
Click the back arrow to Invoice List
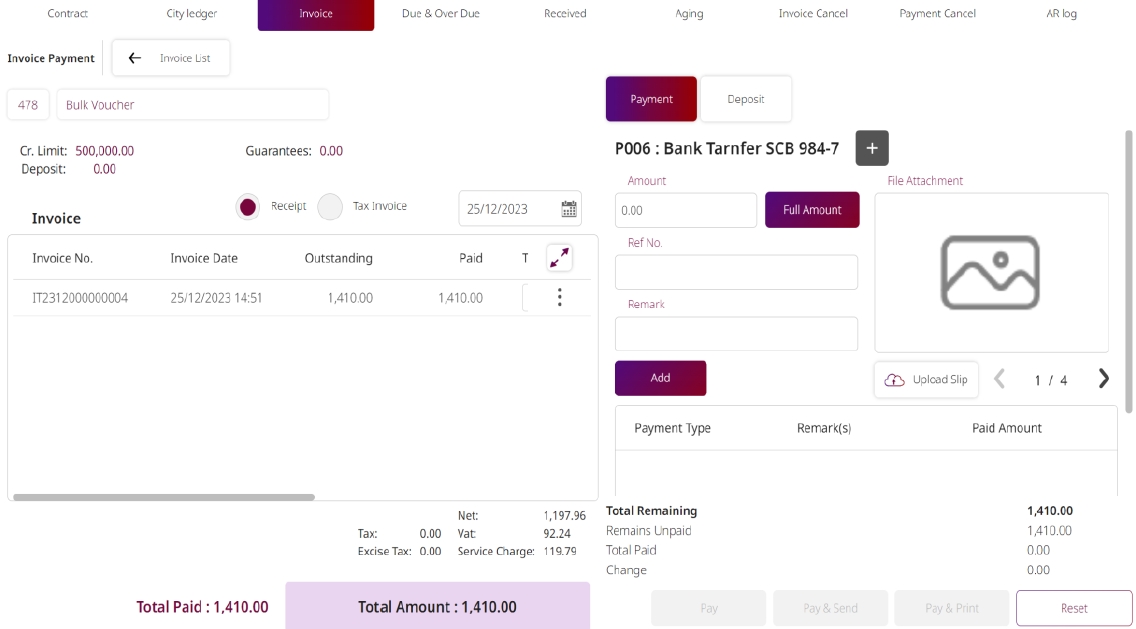click(135, 58)
